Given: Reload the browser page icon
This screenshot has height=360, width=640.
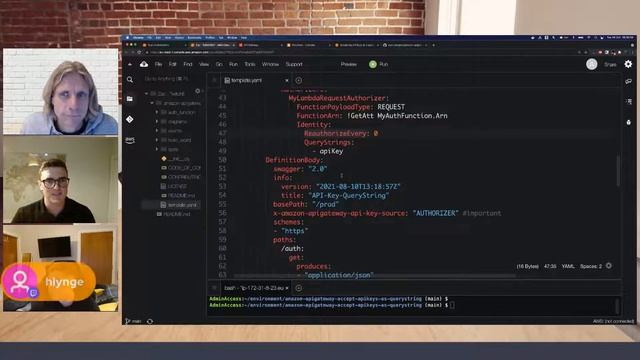Looking at the screenshot, I should click(139, 52).
